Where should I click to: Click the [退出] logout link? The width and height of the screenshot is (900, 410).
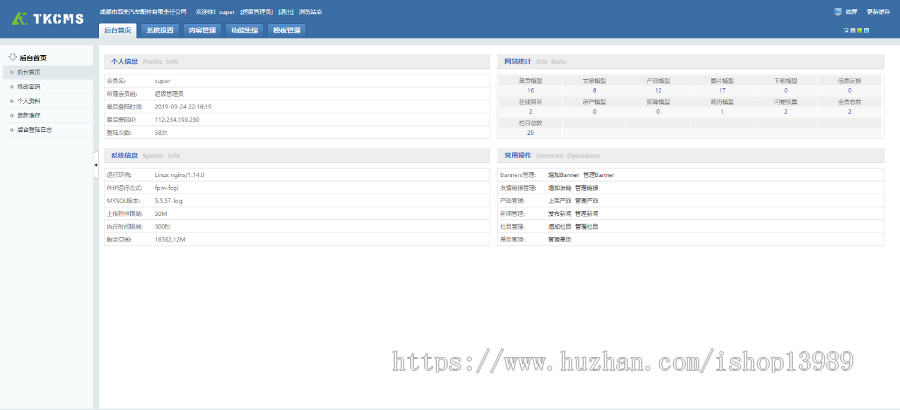tap(286, 11)
